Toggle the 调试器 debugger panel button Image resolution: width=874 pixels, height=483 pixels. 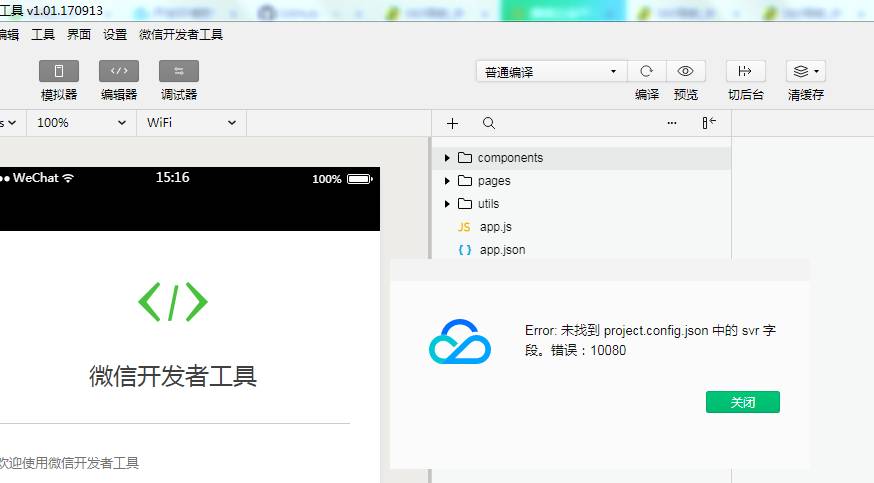[179, 71]
